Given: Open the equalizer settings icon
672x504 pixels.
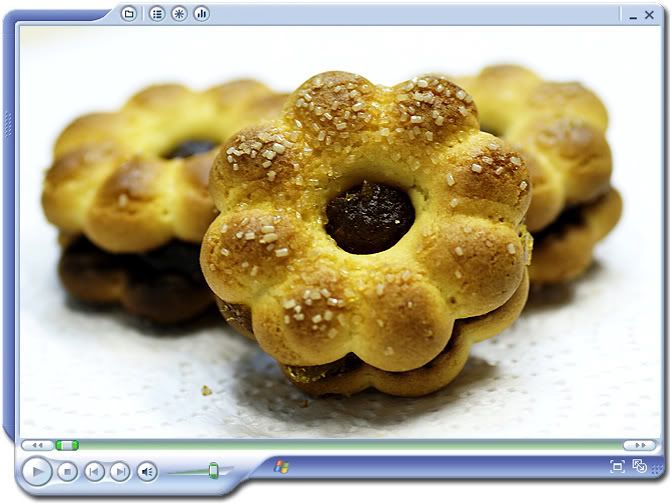Looking at the screenshot, I should point(201,13).
